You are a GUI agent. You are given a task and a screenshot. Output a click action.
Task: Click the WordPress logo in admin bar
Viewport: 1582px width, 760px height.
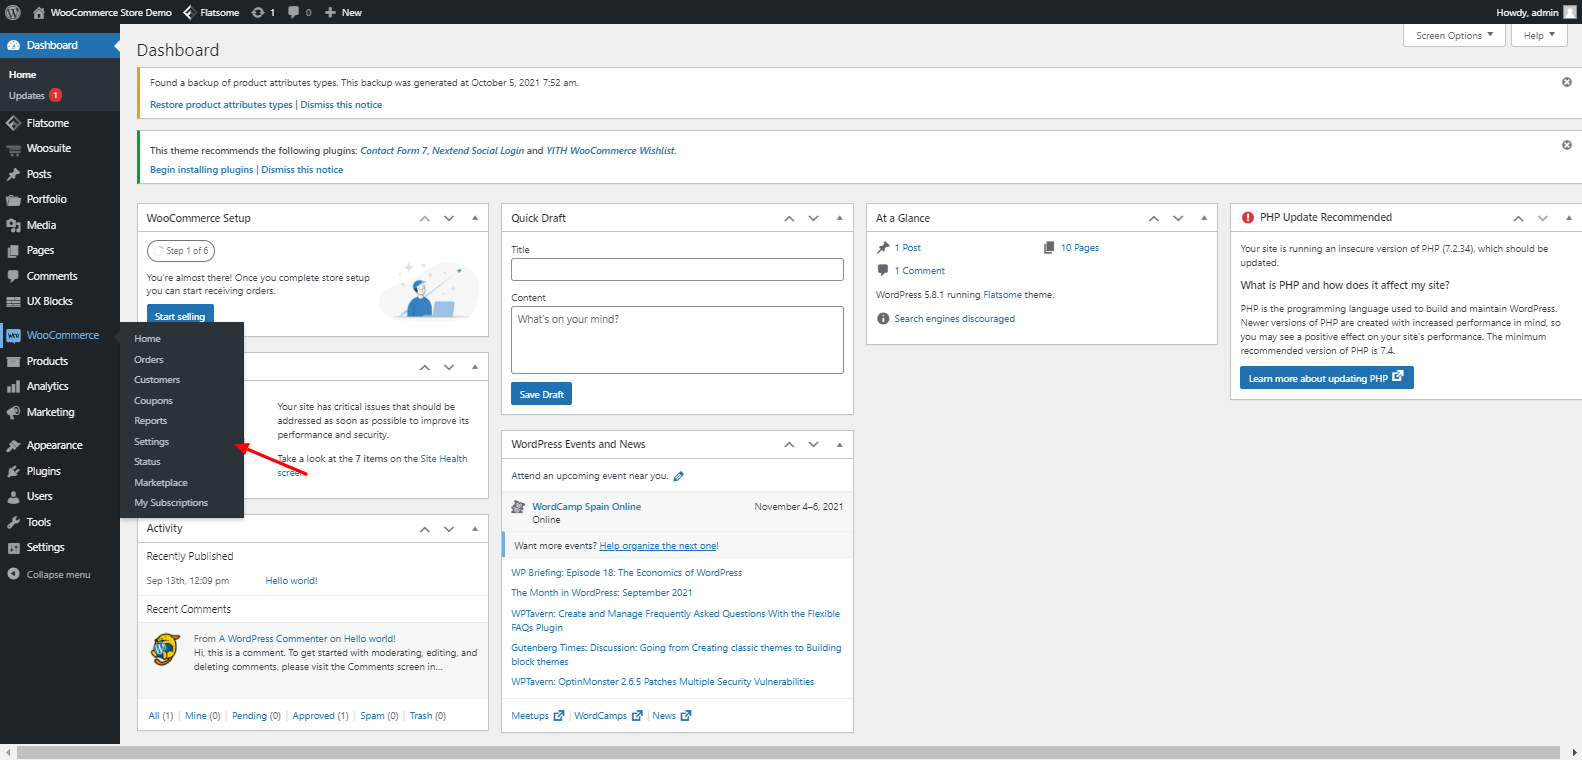(x=13, y=12)
